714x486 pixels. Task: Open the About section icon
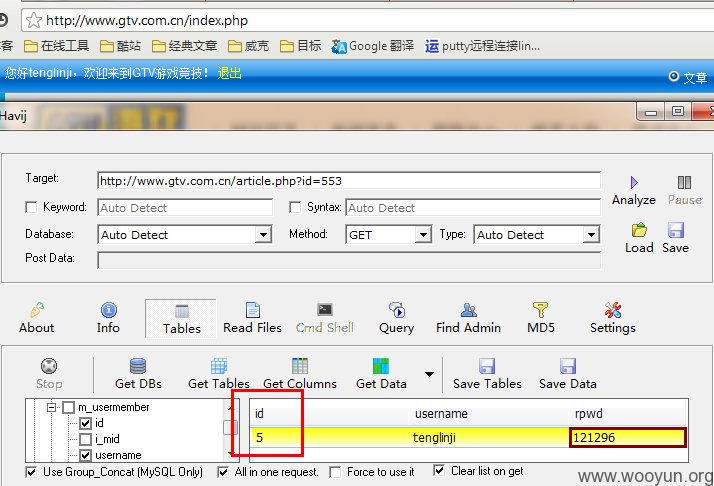pos(37,310)
